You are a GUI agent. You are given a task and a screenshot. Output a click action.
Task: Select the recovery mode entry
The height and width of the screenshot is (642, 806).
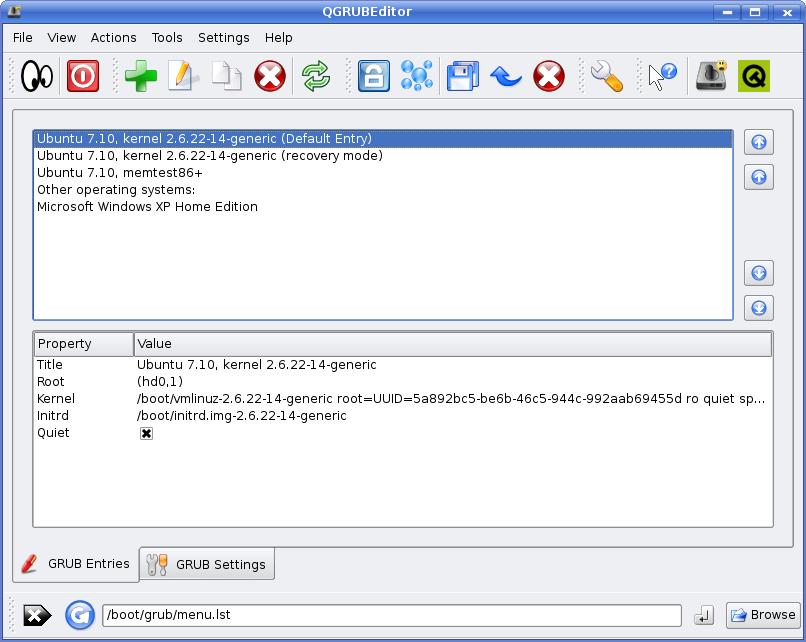click(x=383, y=156)
